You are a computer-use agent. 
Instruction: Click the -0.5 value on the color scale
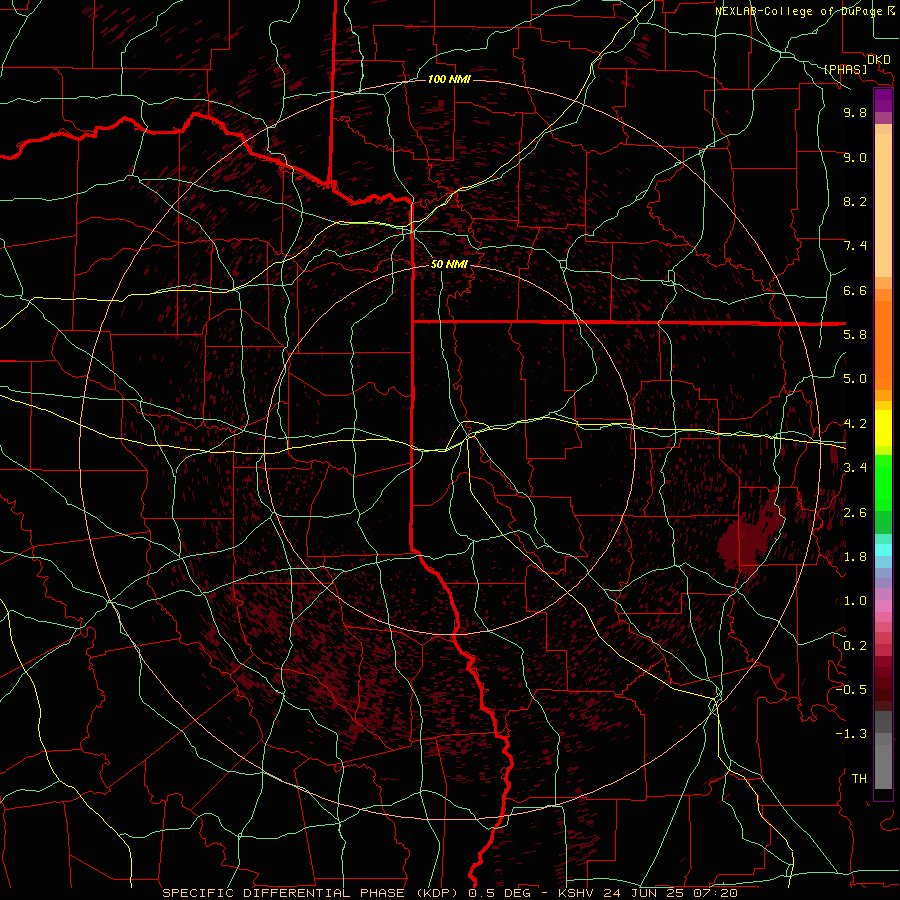tap(851, 690)
